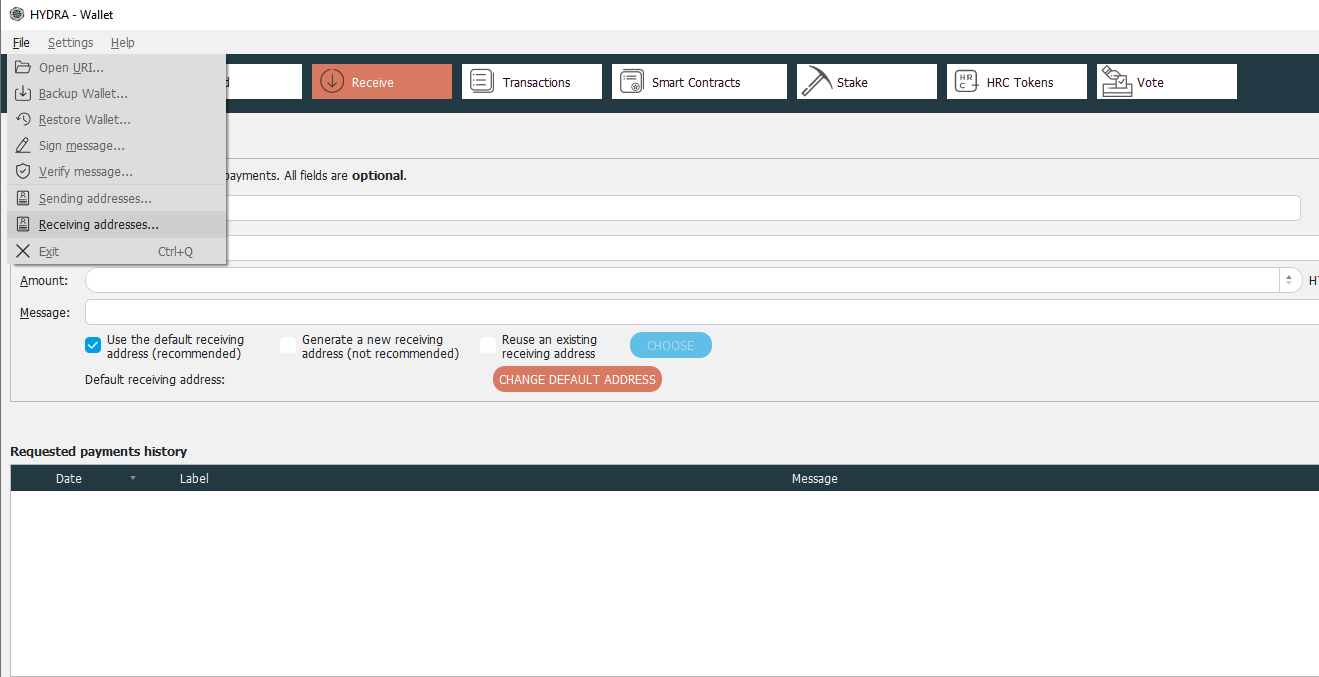Click into the Message input field
Screen dimensions: 1319x677
coord(700,313)
